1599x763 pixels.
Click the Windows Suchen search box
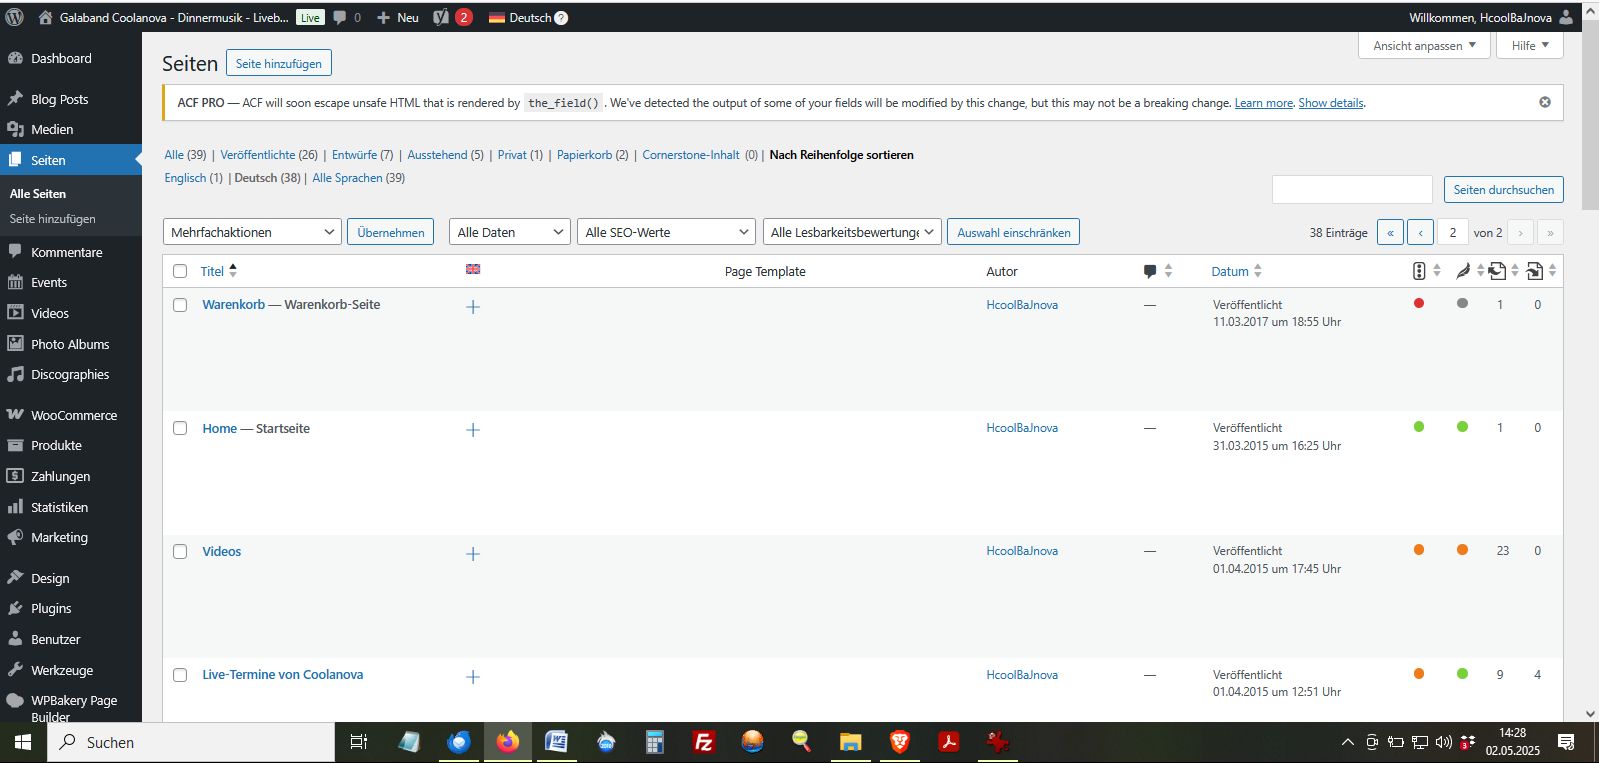(191, 742)
